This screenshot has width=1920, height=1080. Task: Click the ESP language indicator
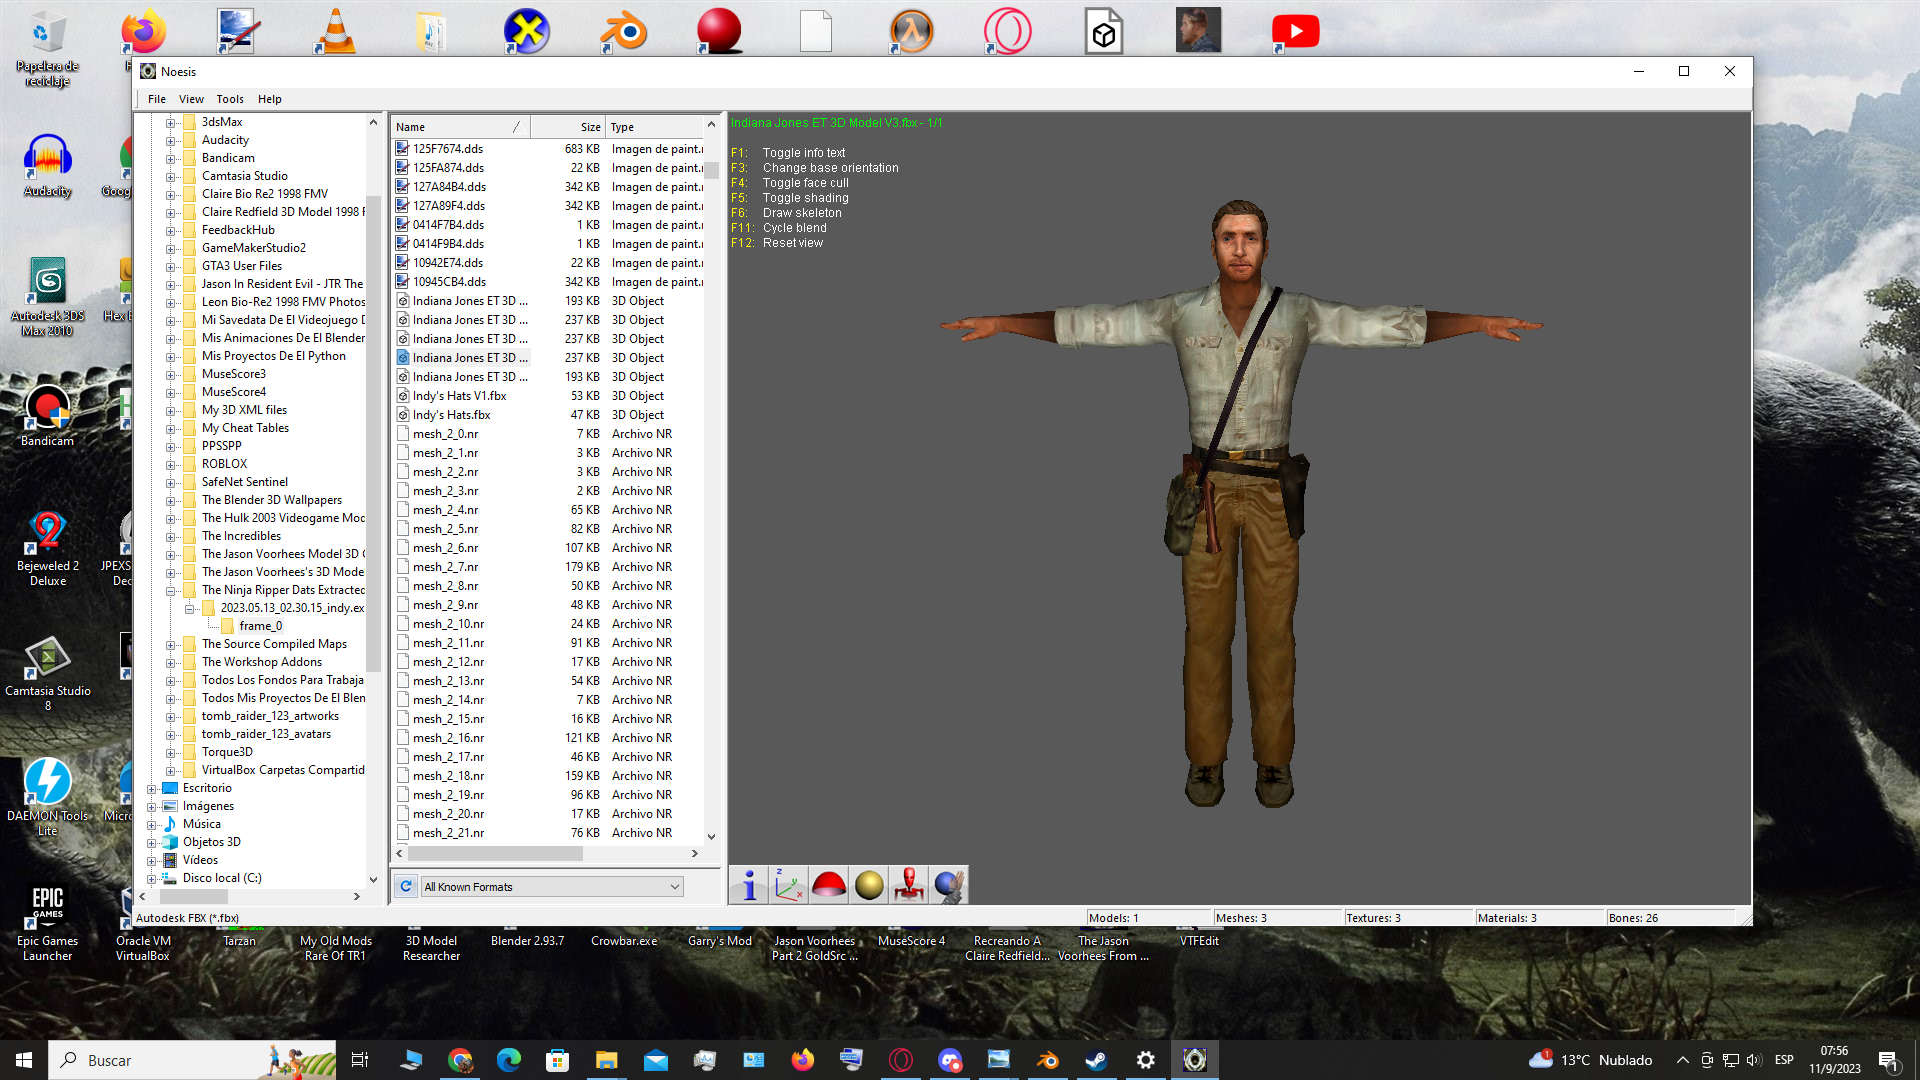click(x=1784, y=1060)
